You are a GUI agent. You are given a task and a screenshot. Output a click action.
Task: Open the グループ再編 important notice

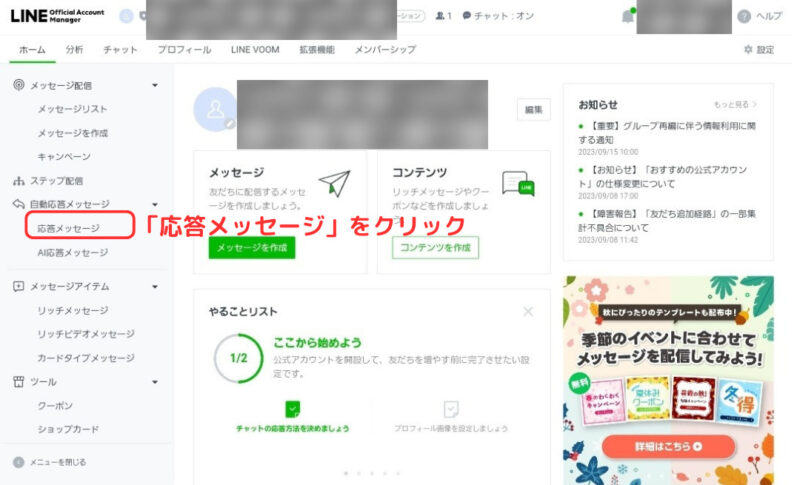667,133
